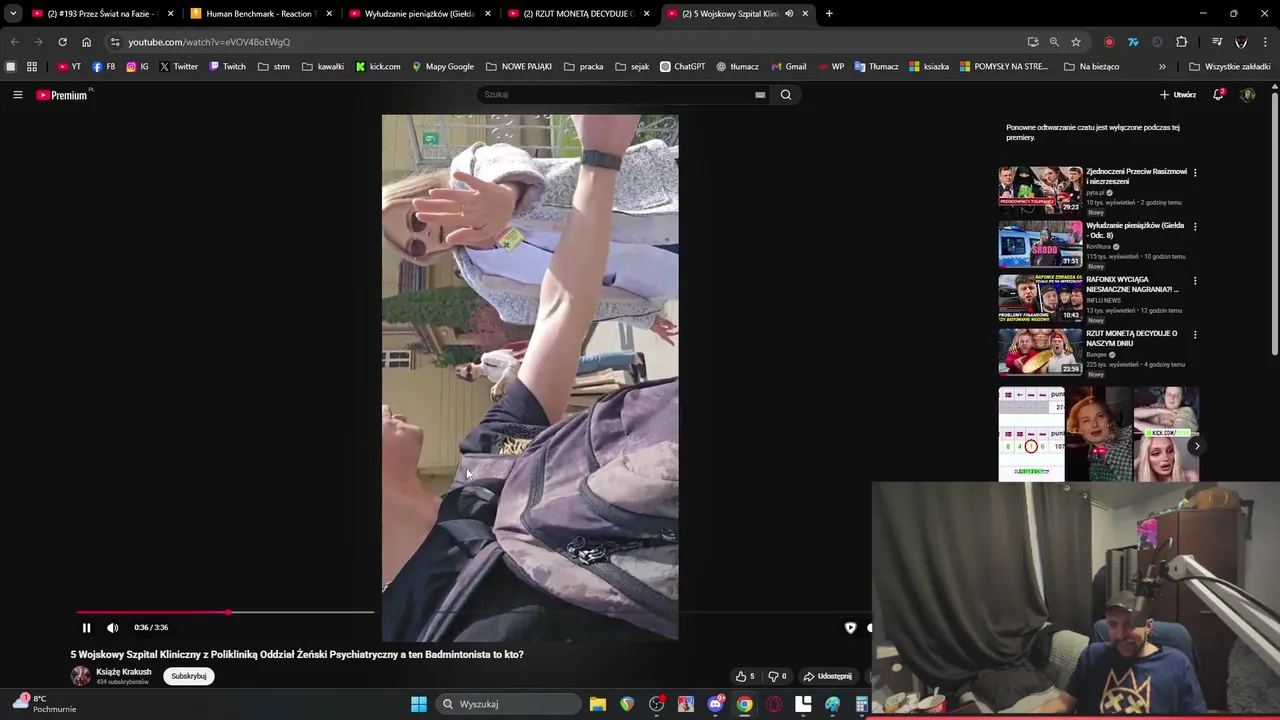1280x720 pixels.
Task: Open the Twitch bookmark
Action: pos(227,67)
